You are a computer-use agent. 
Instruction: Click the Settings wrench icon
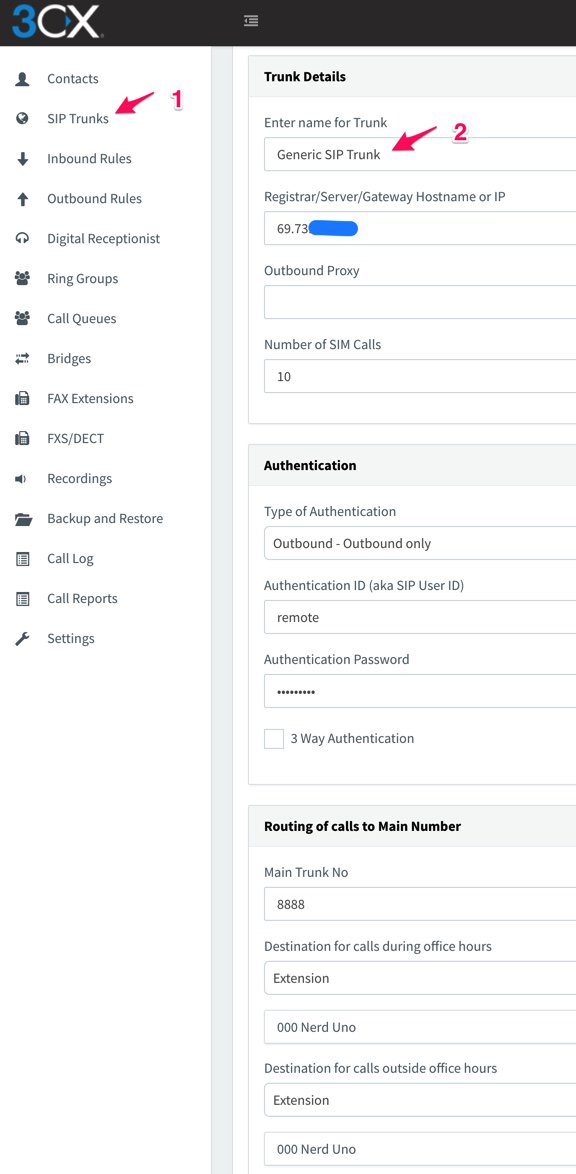click(x=22, y=639)
